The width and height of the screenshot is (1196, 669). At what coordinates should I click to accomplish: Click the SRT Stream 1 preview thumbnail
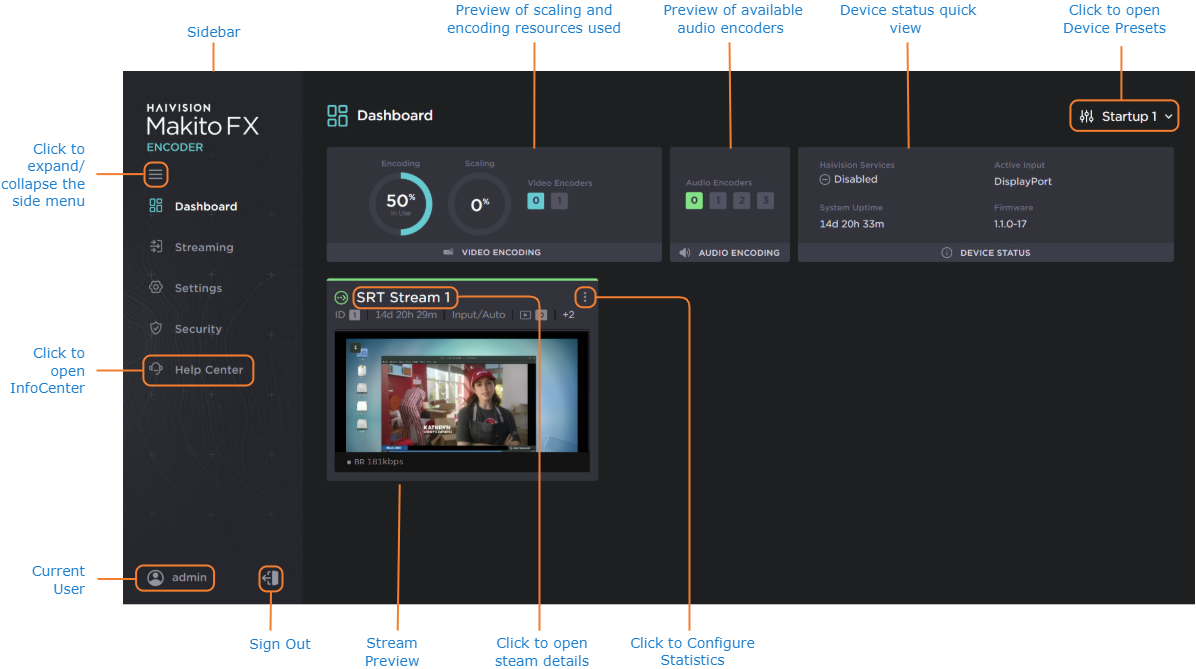[462, 395]
